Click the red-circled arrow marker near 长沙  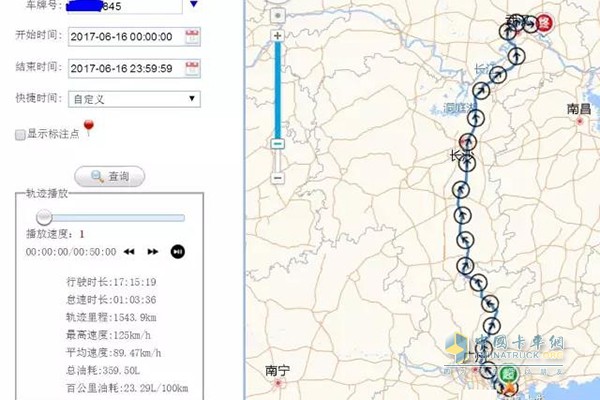(466, 142)
